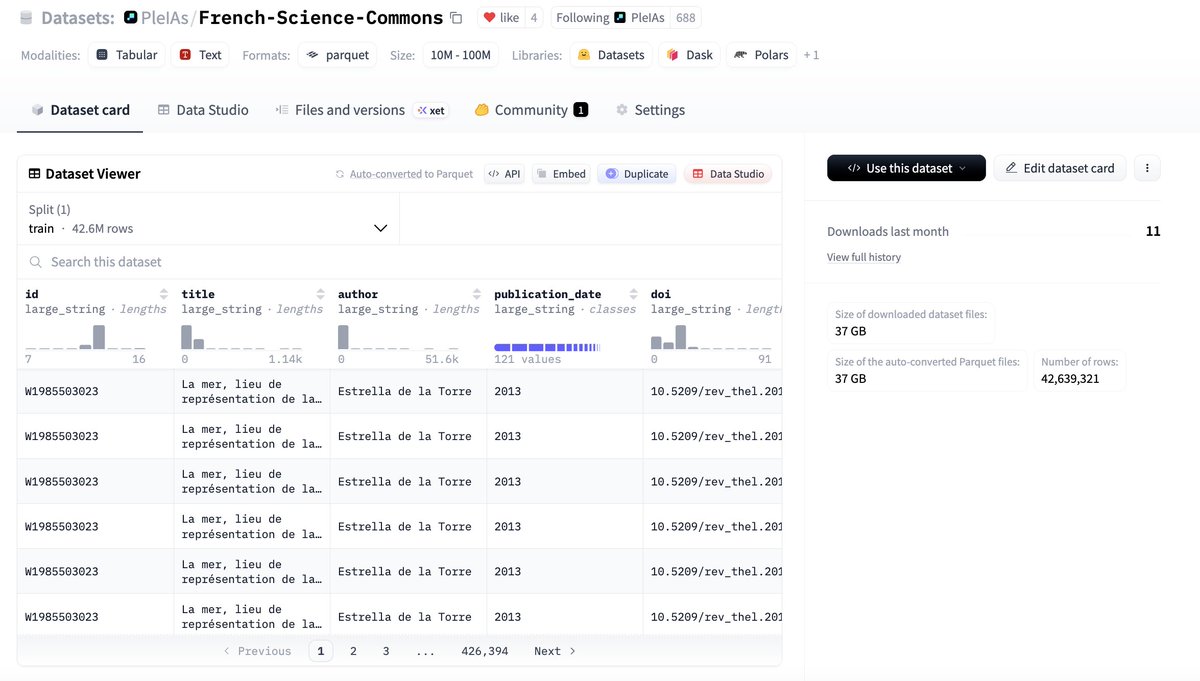The image size is (1200, 681).
Task: Click publication_date 121 values class bar
Action: tap(547, 347)
